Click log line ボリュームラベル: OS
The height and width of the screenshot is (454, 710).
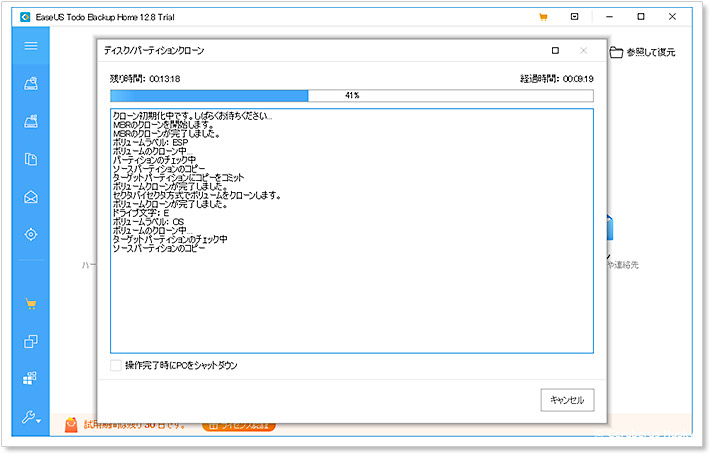coord(149,222)
